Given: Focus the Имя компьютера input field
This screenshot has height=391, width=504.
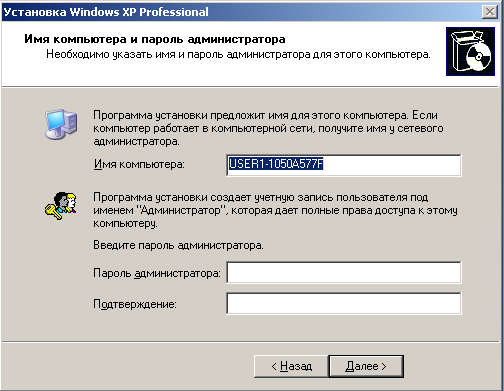Looking at the screenshot, I should pyautogui.click(x=344, y=165).
